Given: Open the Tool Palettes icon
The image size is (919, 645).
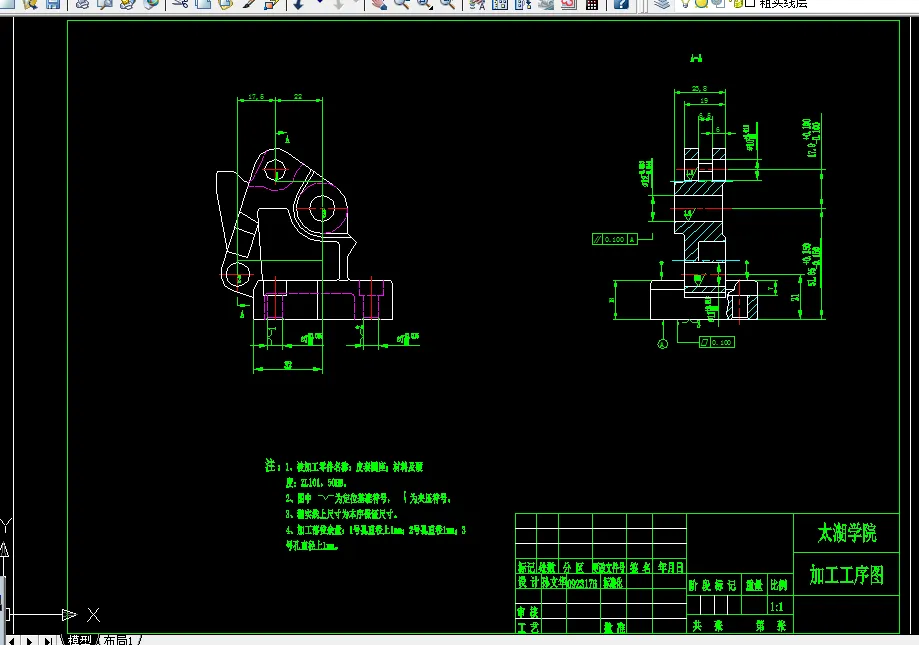Looking at the screenshot, I should (523, 4).
